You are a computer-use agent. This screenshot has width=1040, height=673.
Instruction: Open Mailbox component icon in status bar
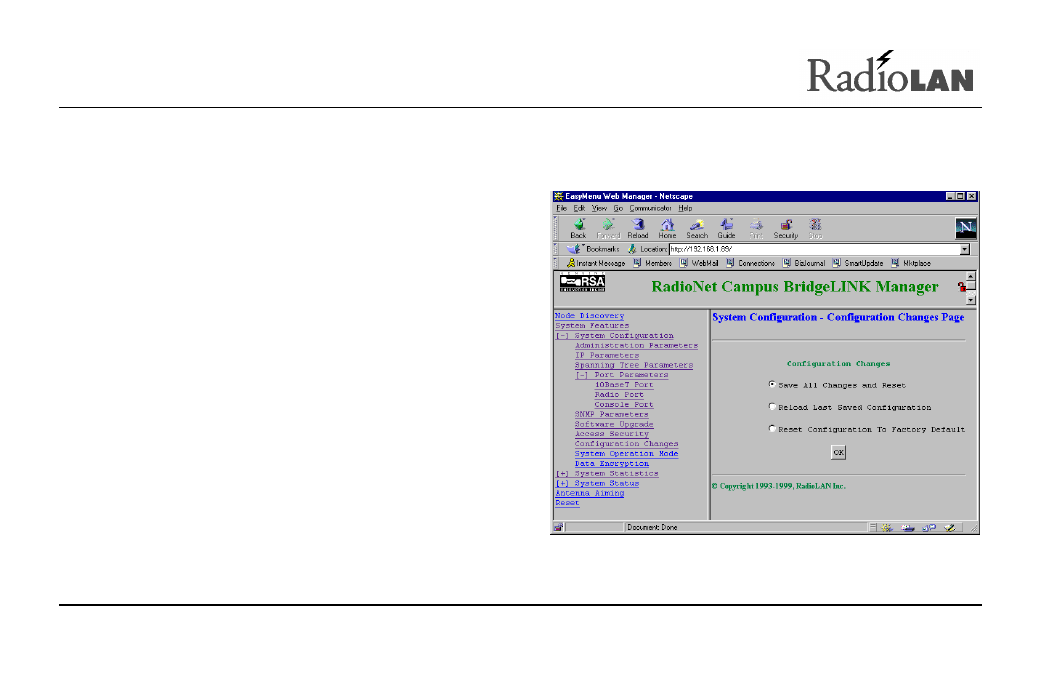click(907, 528)
